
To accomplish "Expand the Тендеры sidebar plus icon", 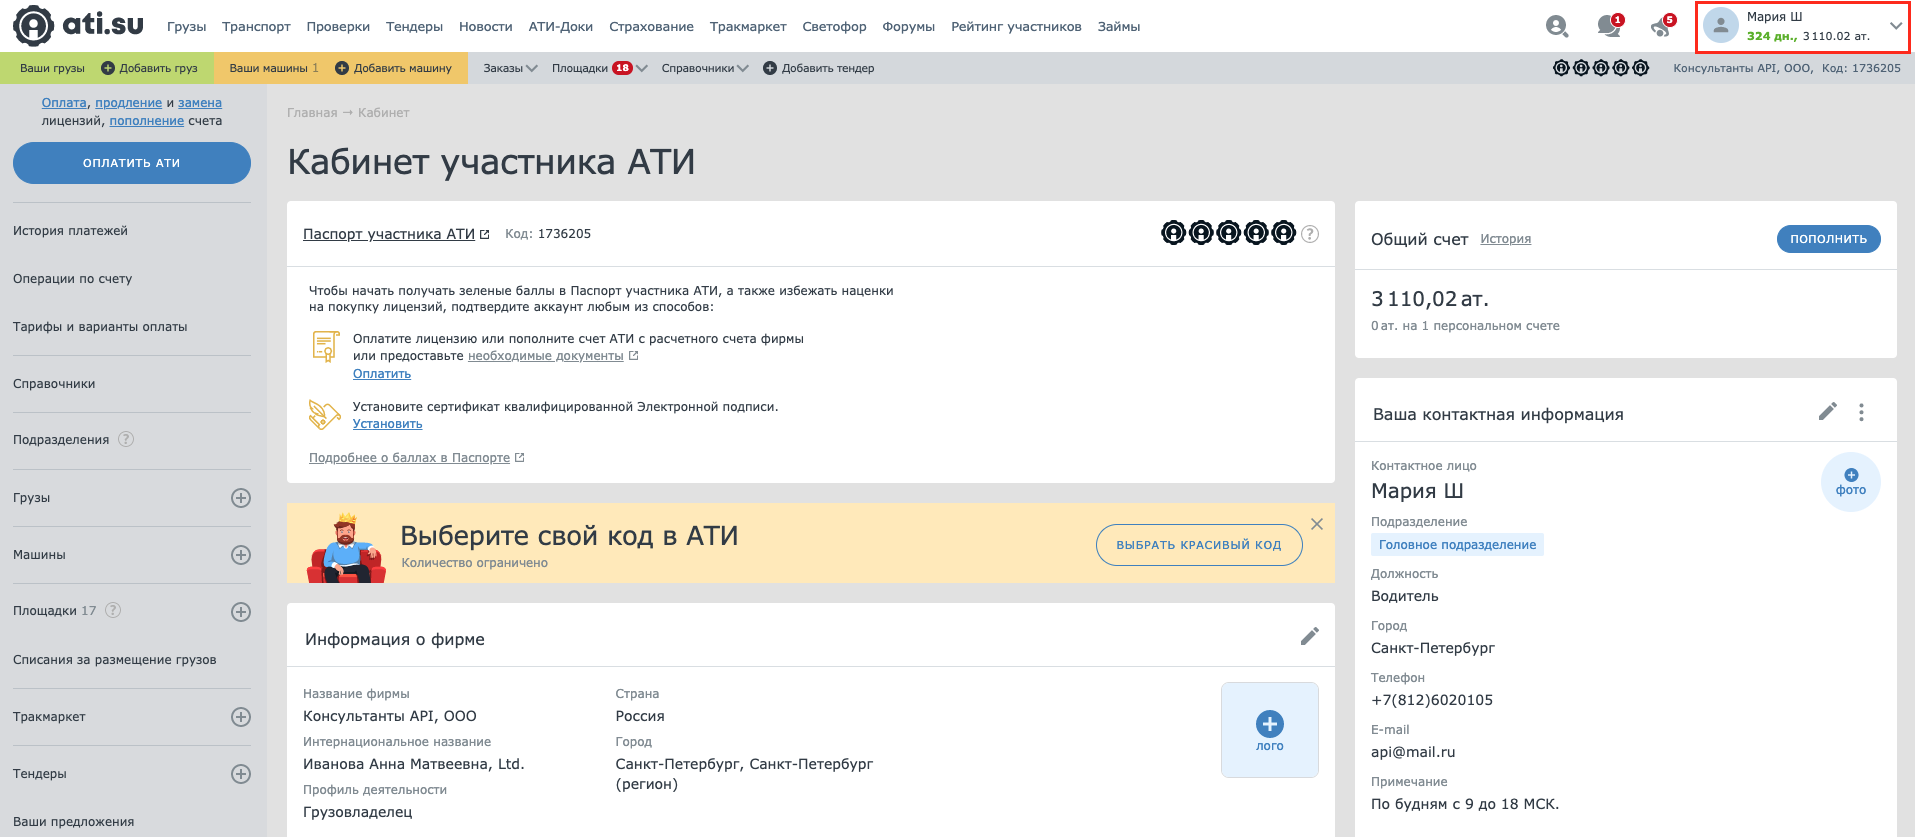I will (241, 774).
